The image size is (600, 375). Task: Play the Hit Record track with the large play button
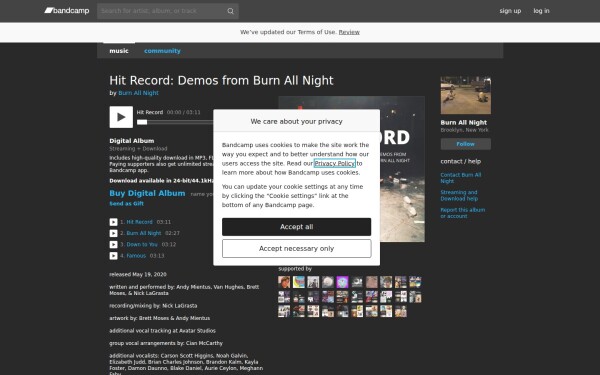pos(121,117)
